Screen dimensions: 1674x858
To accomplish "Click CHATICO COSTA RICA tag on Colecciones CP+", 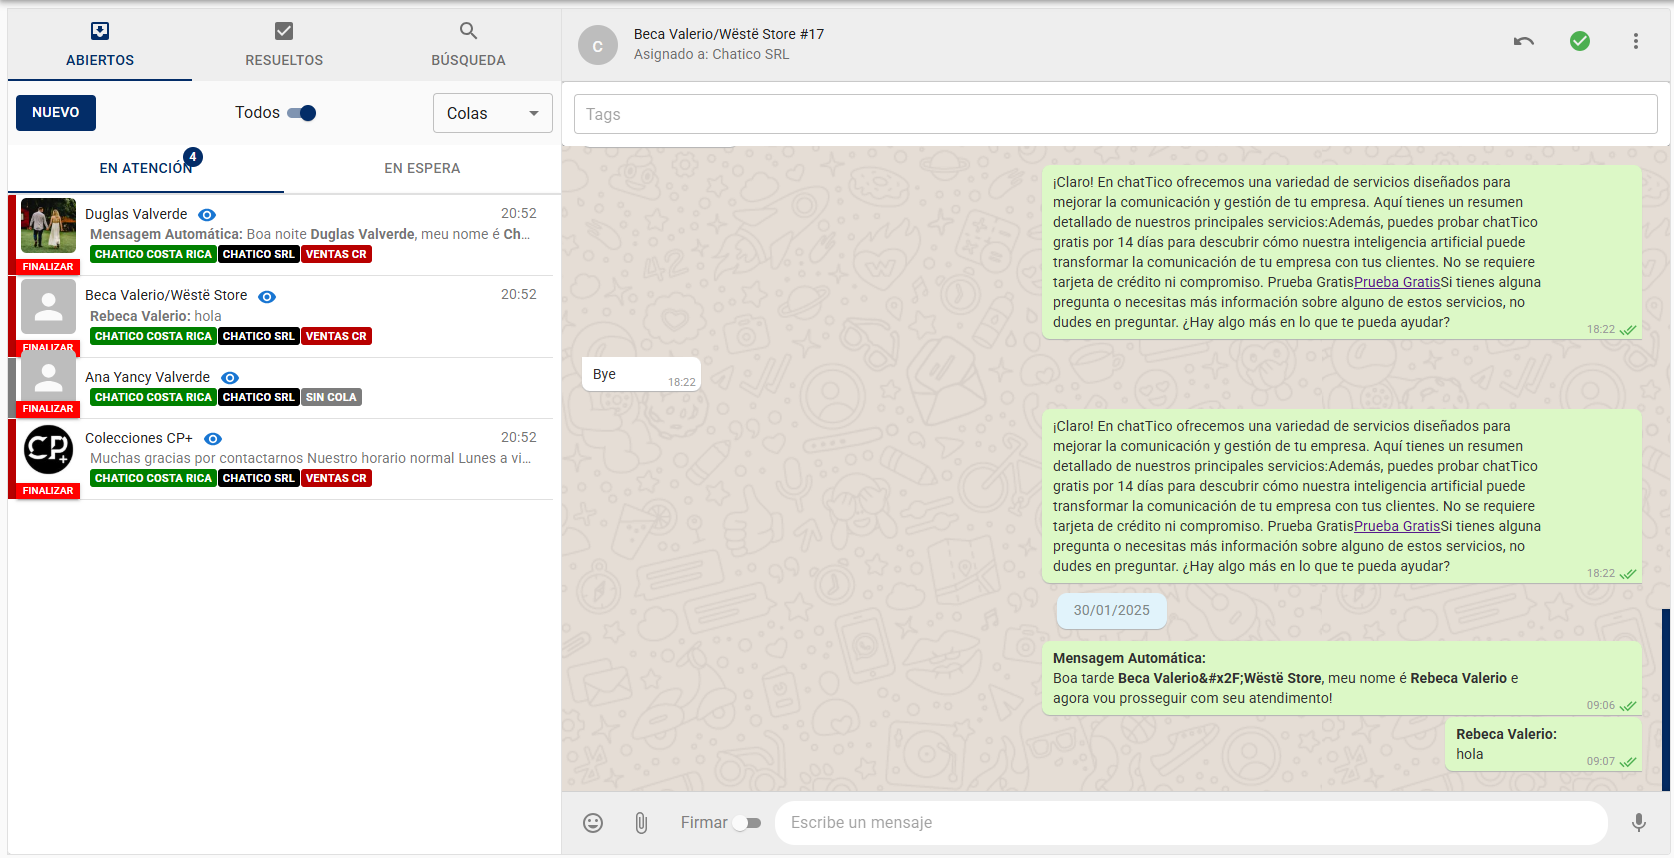I will tap(153, 478).
